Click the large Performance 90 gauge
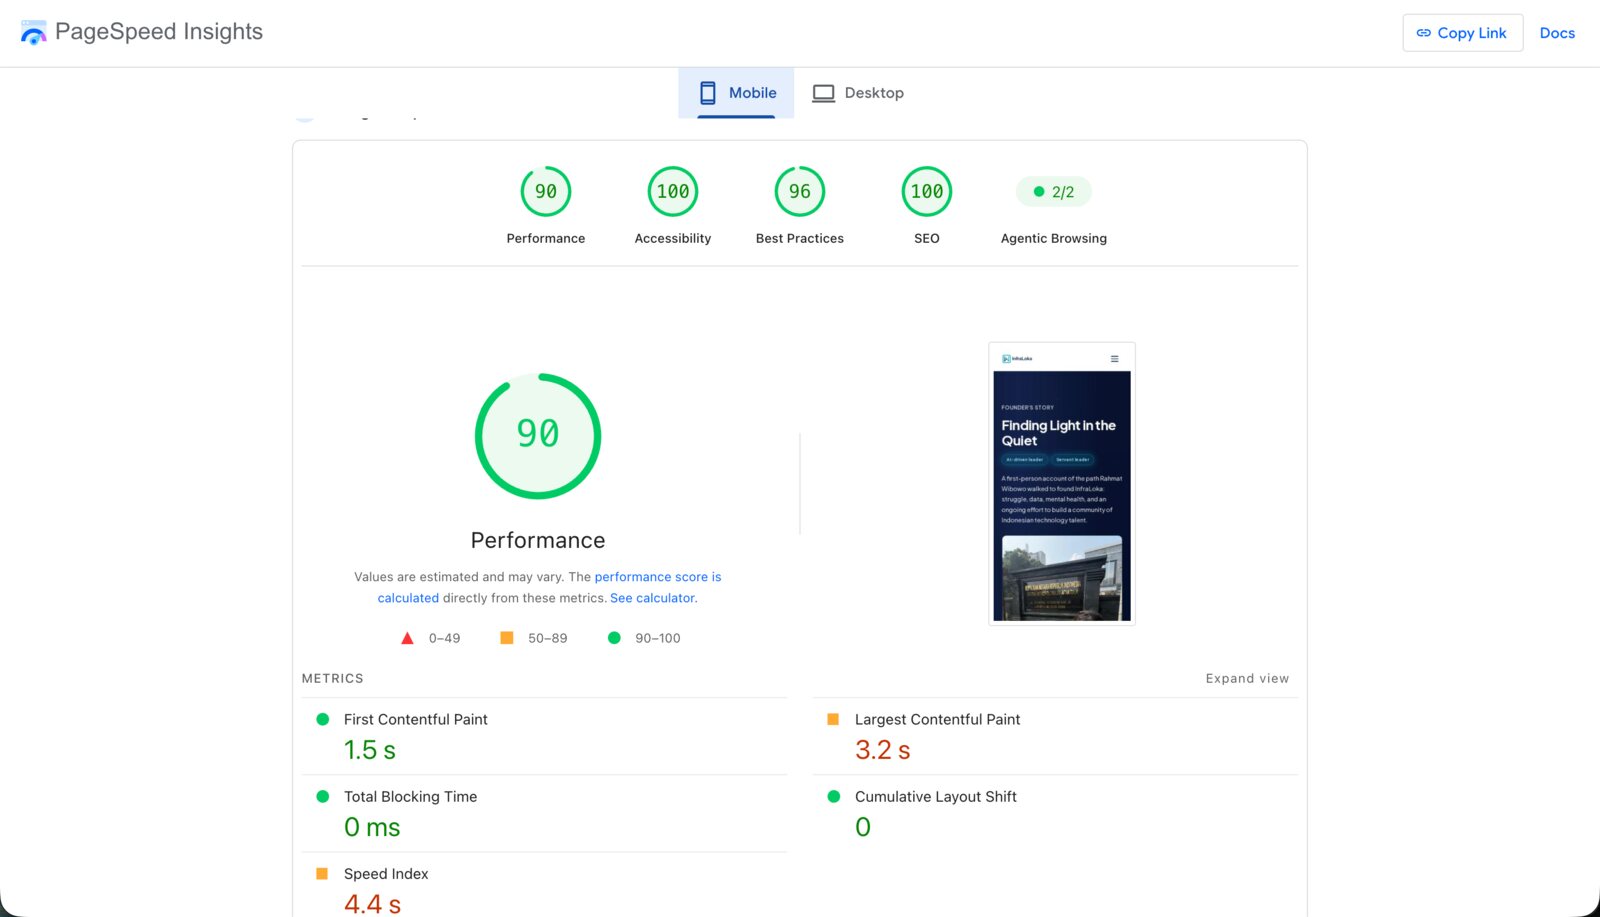Image resolution: width=1600 pixels, height=917 pixels. click(x=538, y=436)
